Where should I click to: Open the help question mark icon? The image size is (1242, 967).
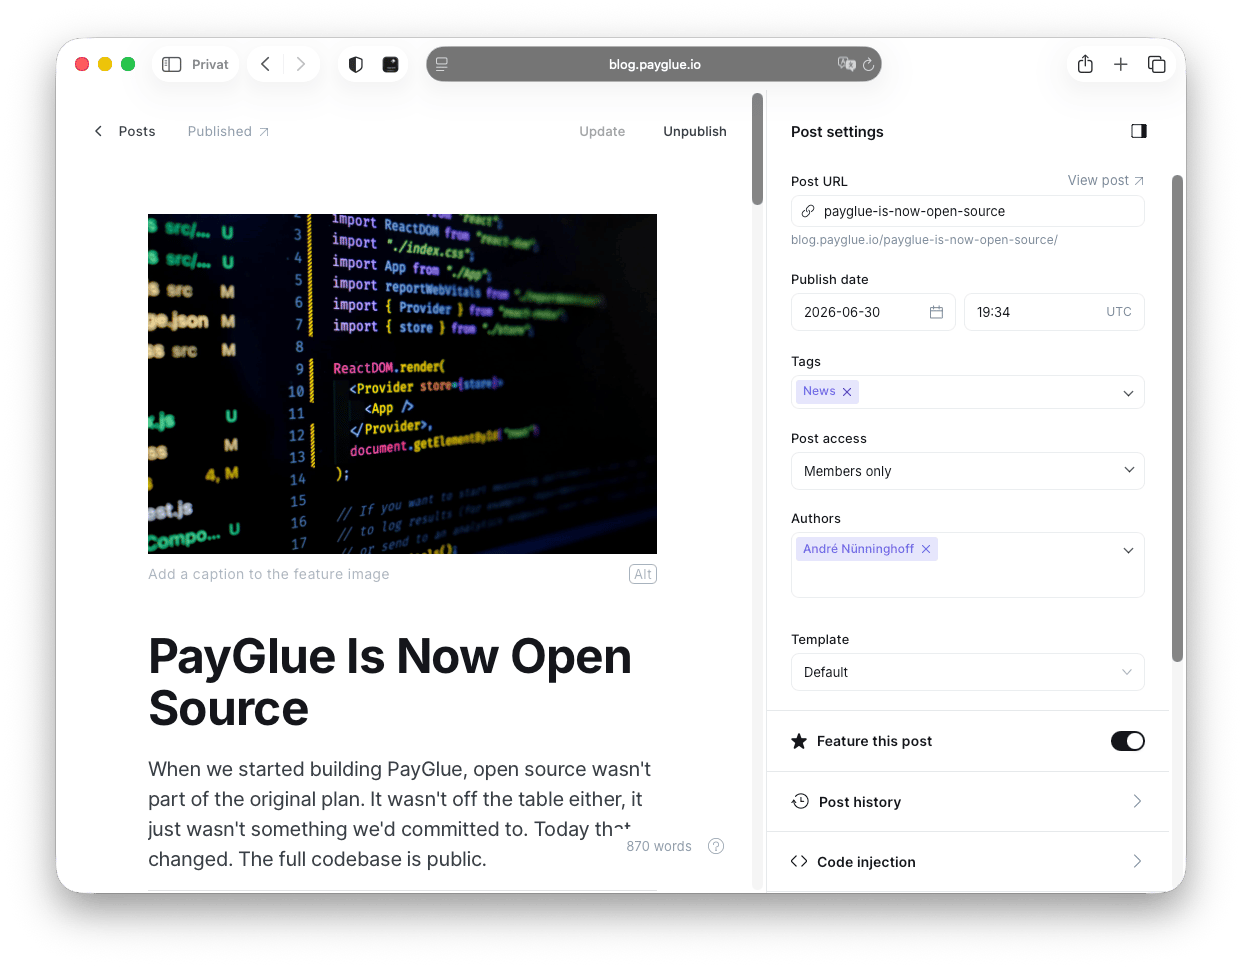coord(716,846)
